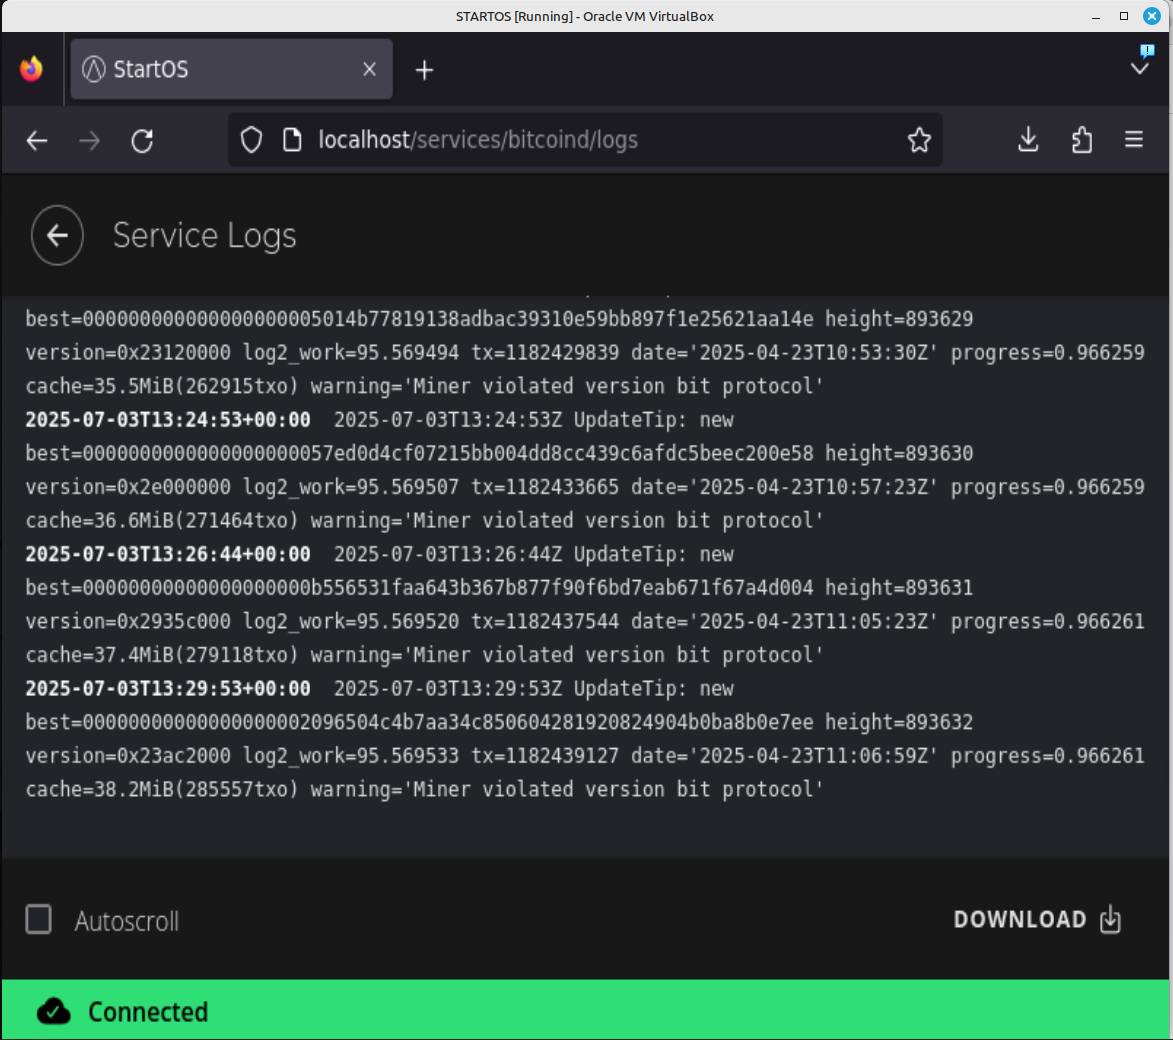Click the 2025-07-03T13:24:53+00:00 timestamp
This screenshot has width=1173, height=1040.
168,420
